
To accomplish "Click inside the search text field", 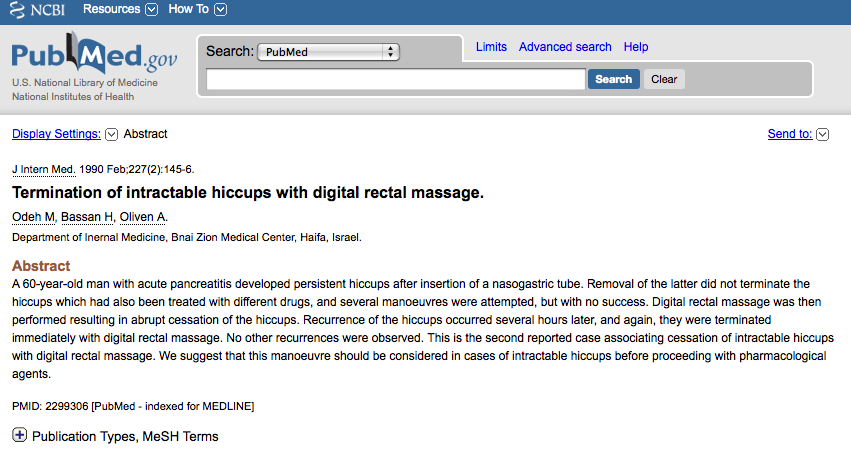I will coord(396,79).
